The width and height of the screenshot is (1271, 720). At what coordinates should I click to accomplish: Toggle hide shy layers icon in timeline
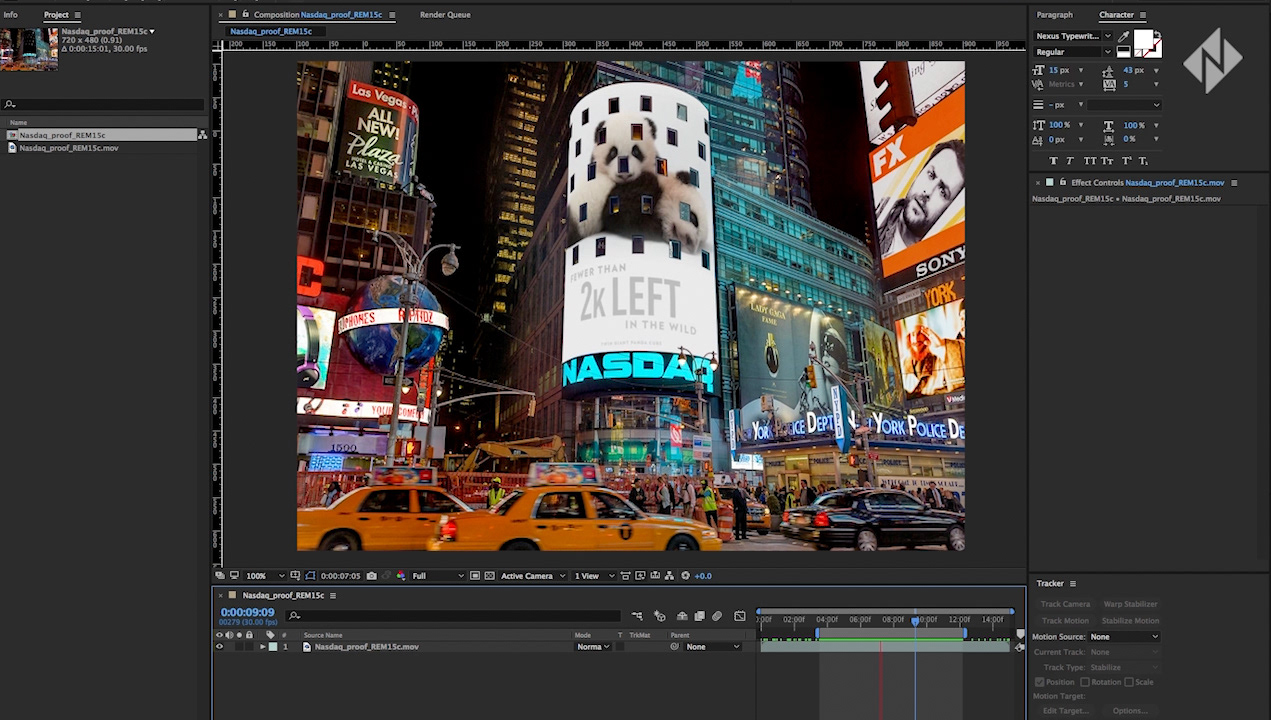[682, 616]
